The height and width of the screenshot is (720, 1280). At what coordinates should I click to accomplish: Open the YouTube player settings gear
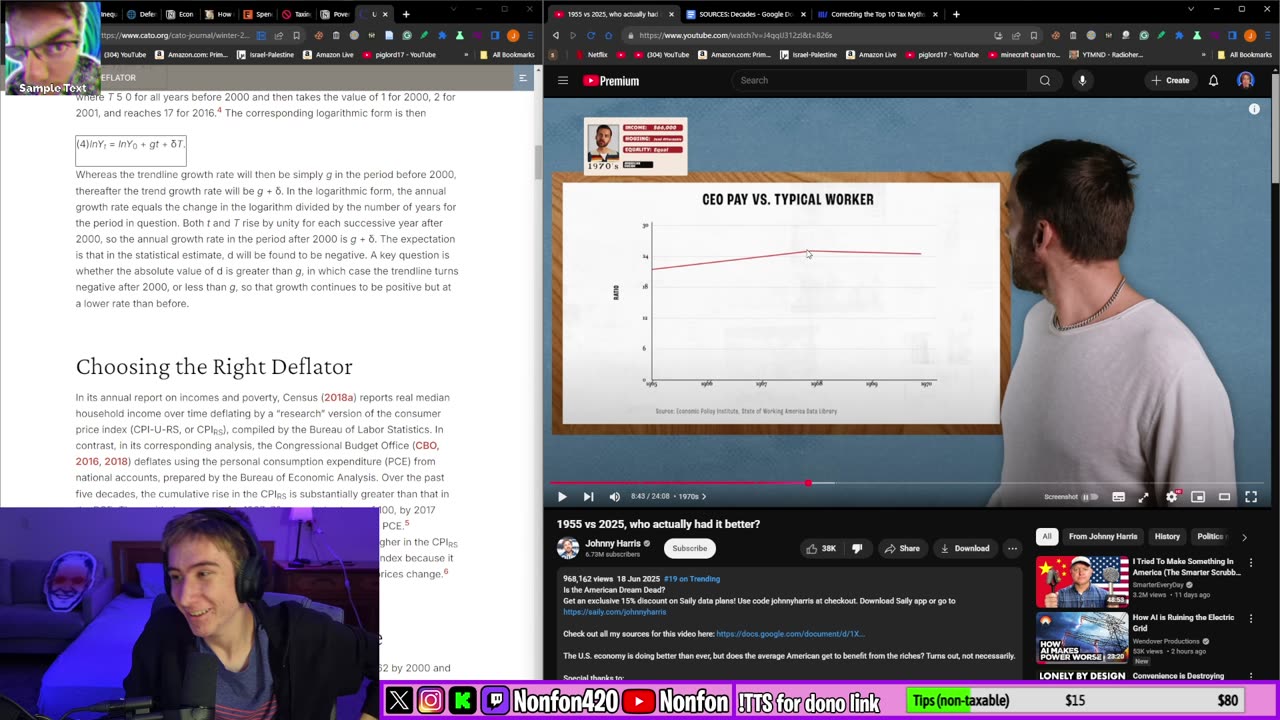click(x=1171, y=497)
